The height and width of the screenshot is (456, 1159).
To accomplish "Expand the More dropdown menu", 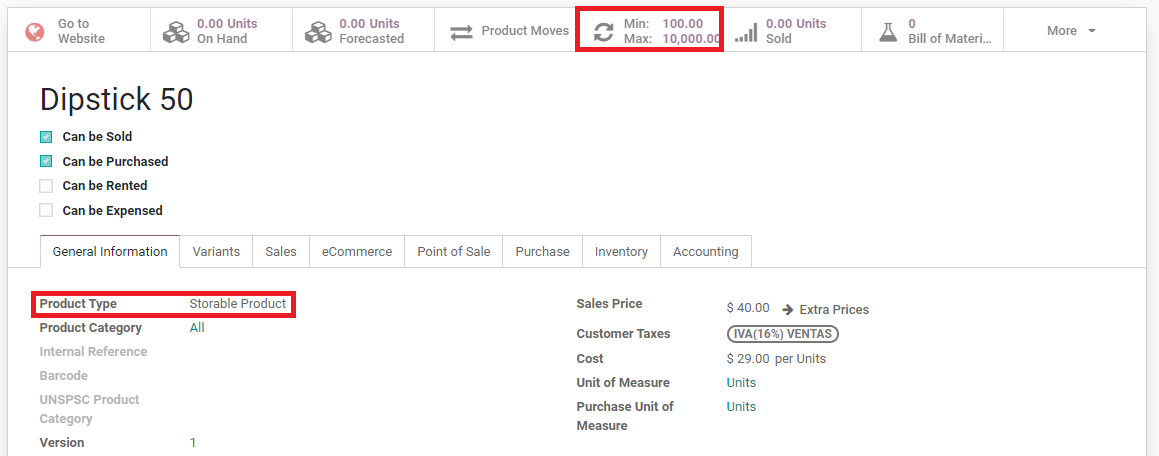I will coord(1071,31).
